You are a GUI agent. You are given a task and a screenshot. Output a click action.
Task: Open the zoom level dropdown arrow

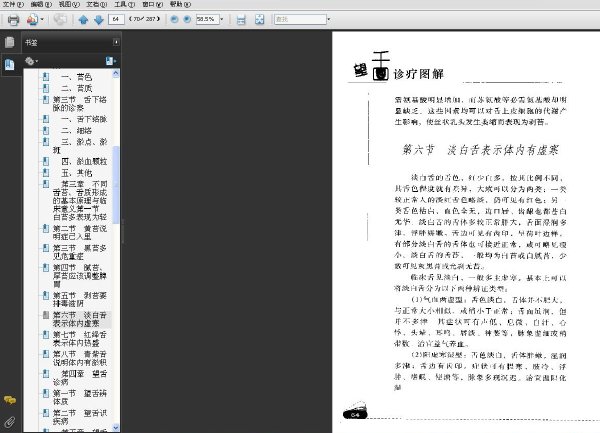click(222, 19)
